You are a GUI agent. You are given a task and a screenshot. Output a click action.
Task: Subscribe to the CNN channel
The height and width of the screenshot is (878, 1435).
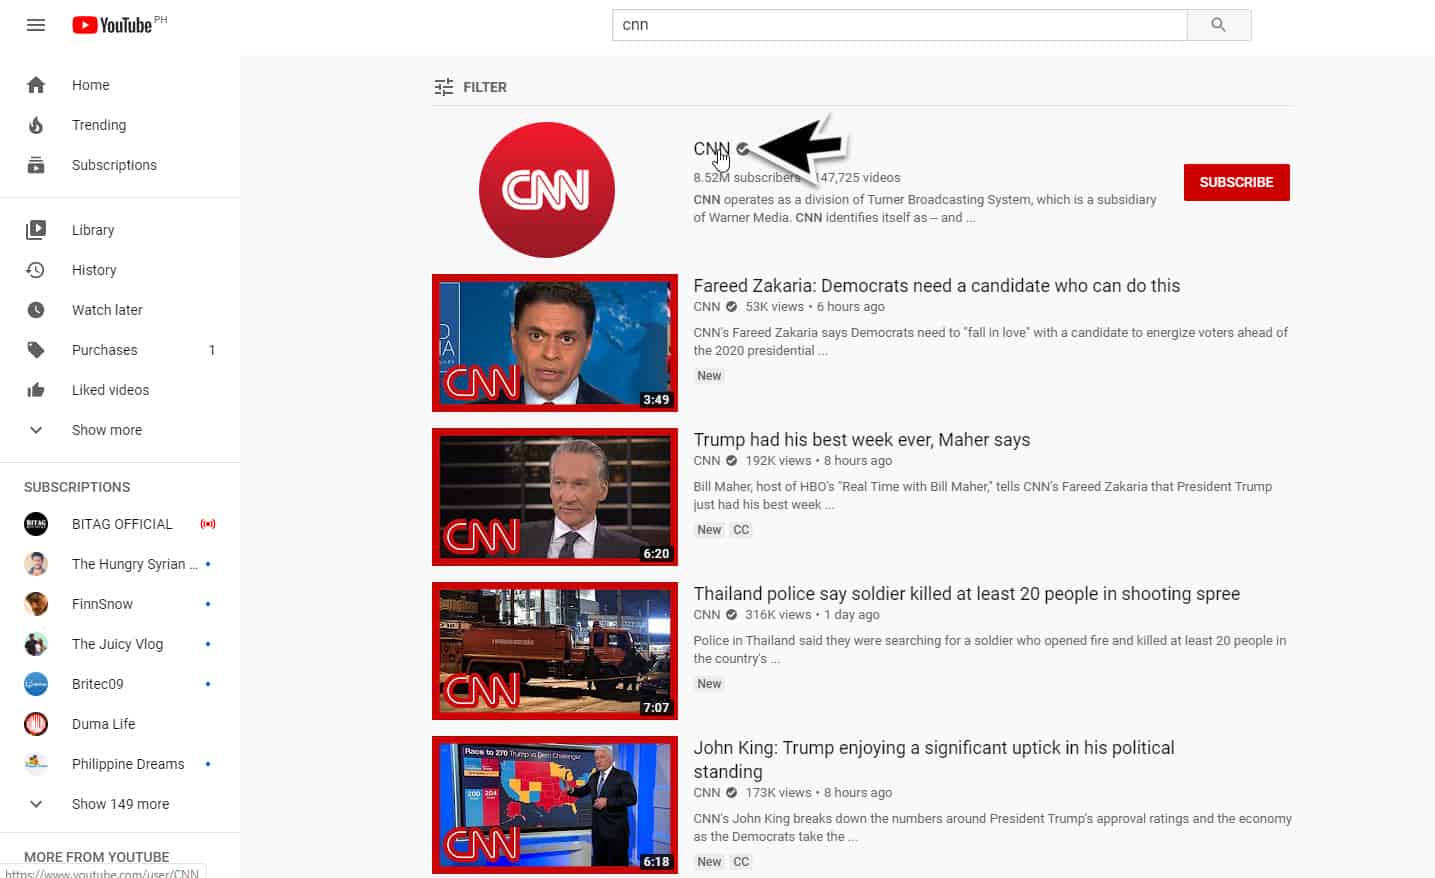click(x=1236, y=182)
